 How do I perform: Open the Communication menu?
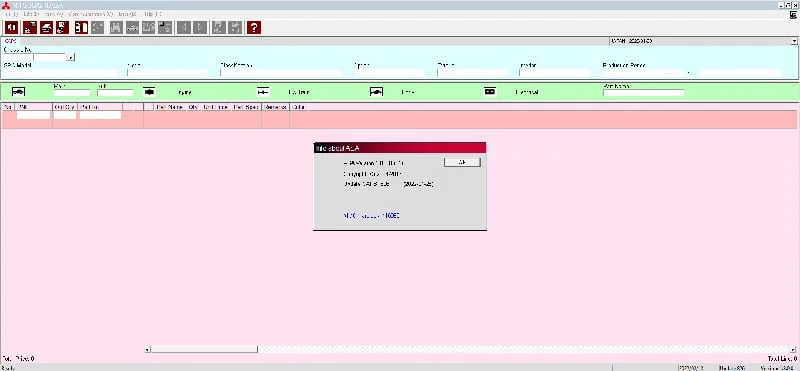click(x=90, y=14)
